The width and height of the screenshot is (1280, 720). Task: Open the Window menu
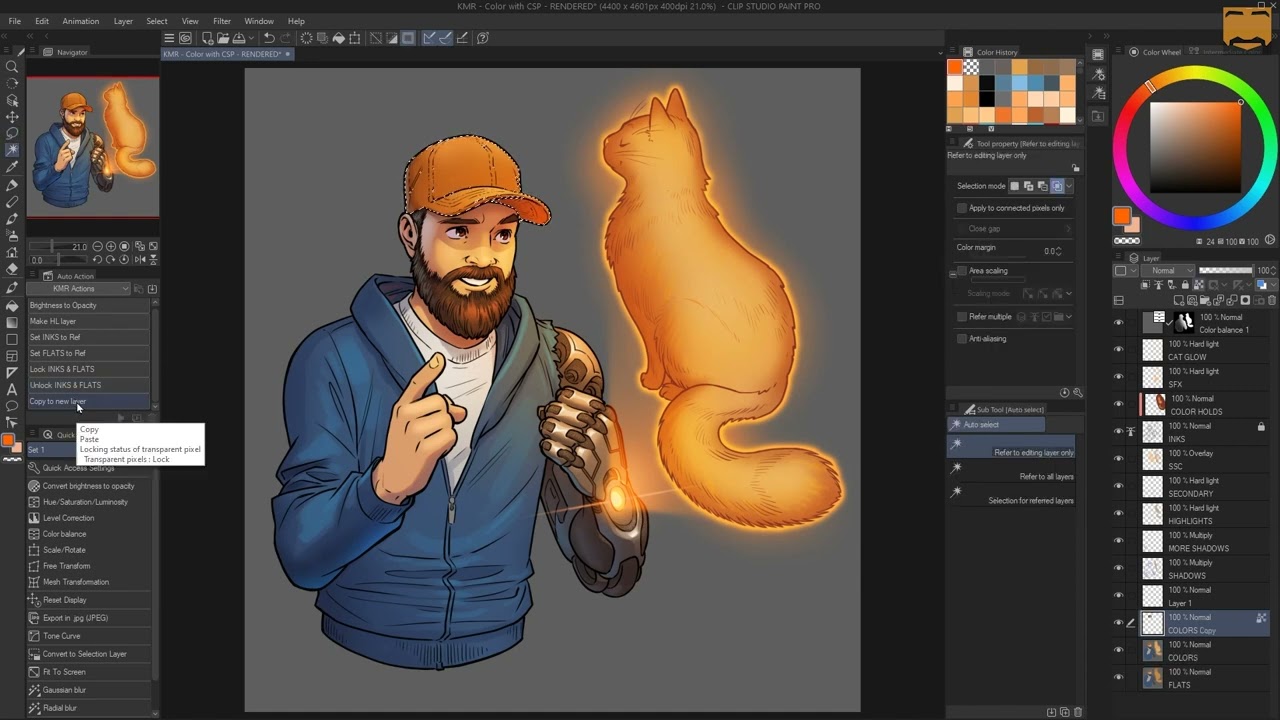click(x=259, y=21)
